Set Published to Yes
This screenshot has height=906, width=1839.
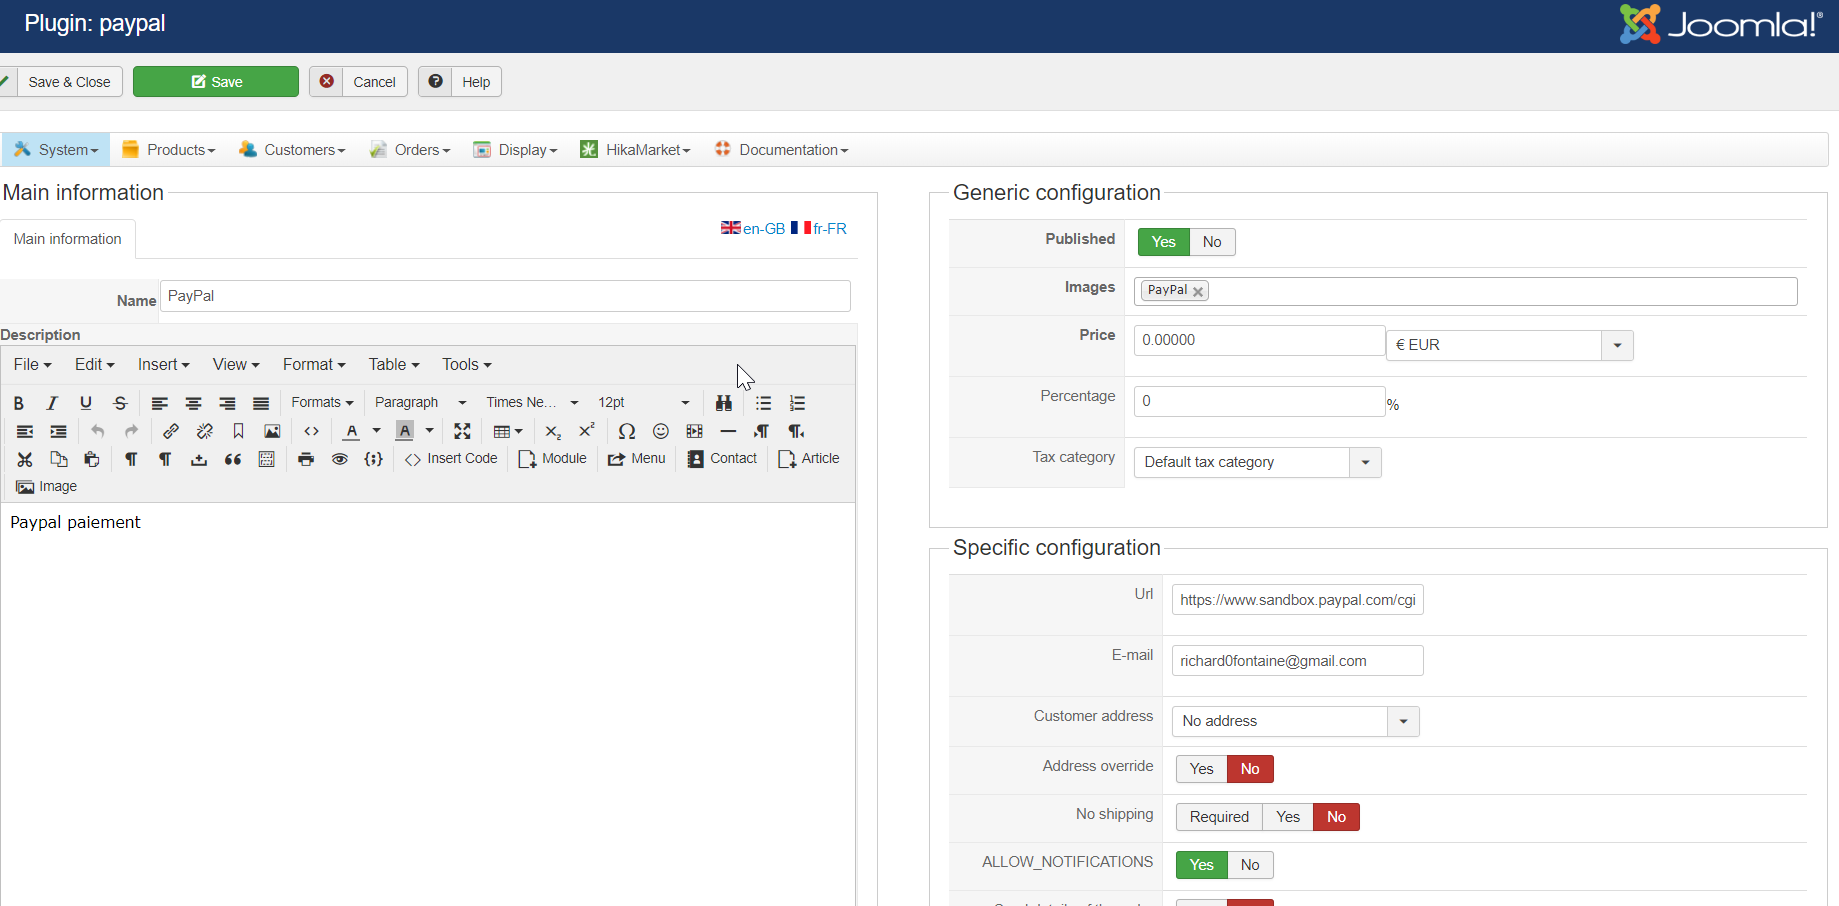1163,242
